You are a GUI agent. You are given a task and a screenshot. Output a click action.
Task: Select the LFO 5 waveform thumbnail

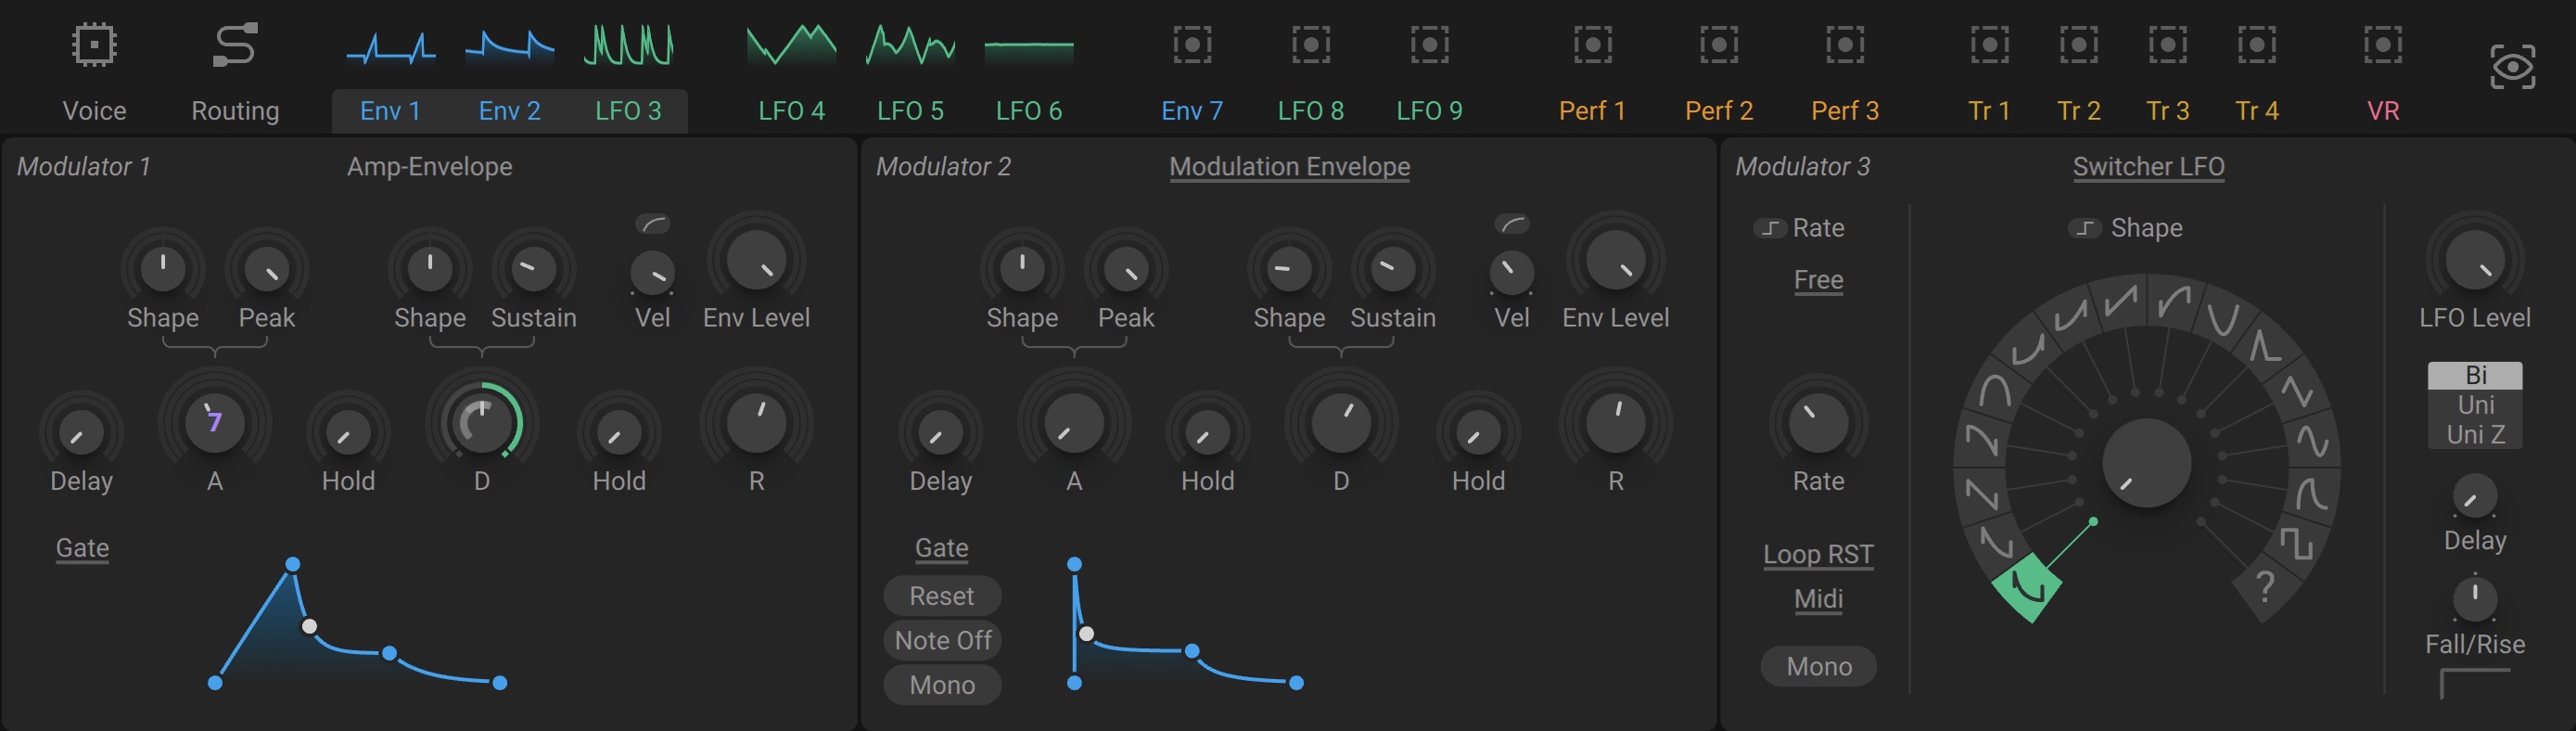(910, 45)
